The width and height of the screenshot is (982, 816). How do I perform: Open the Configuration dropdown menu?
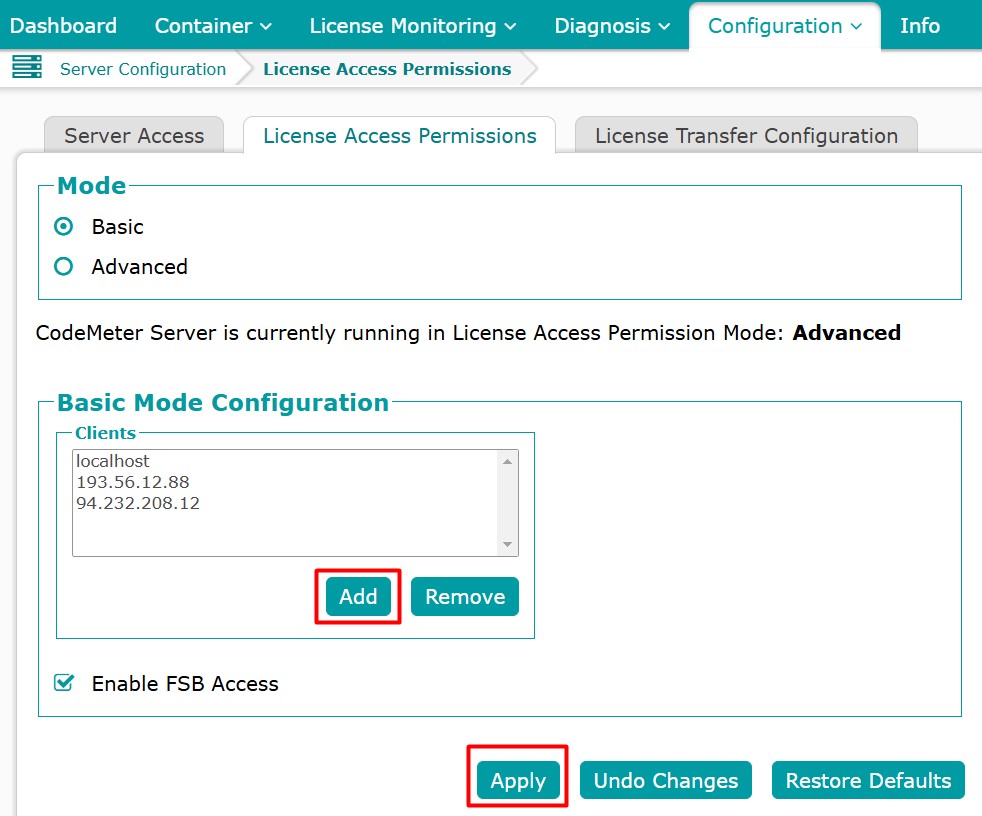pos(784,26)
